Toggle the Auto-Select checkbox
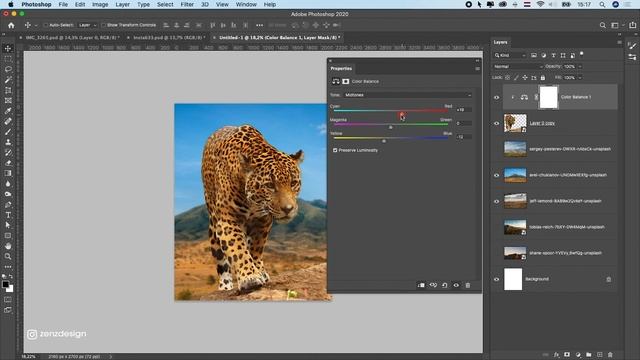The image size is (640, 360). tap(46, 25)
